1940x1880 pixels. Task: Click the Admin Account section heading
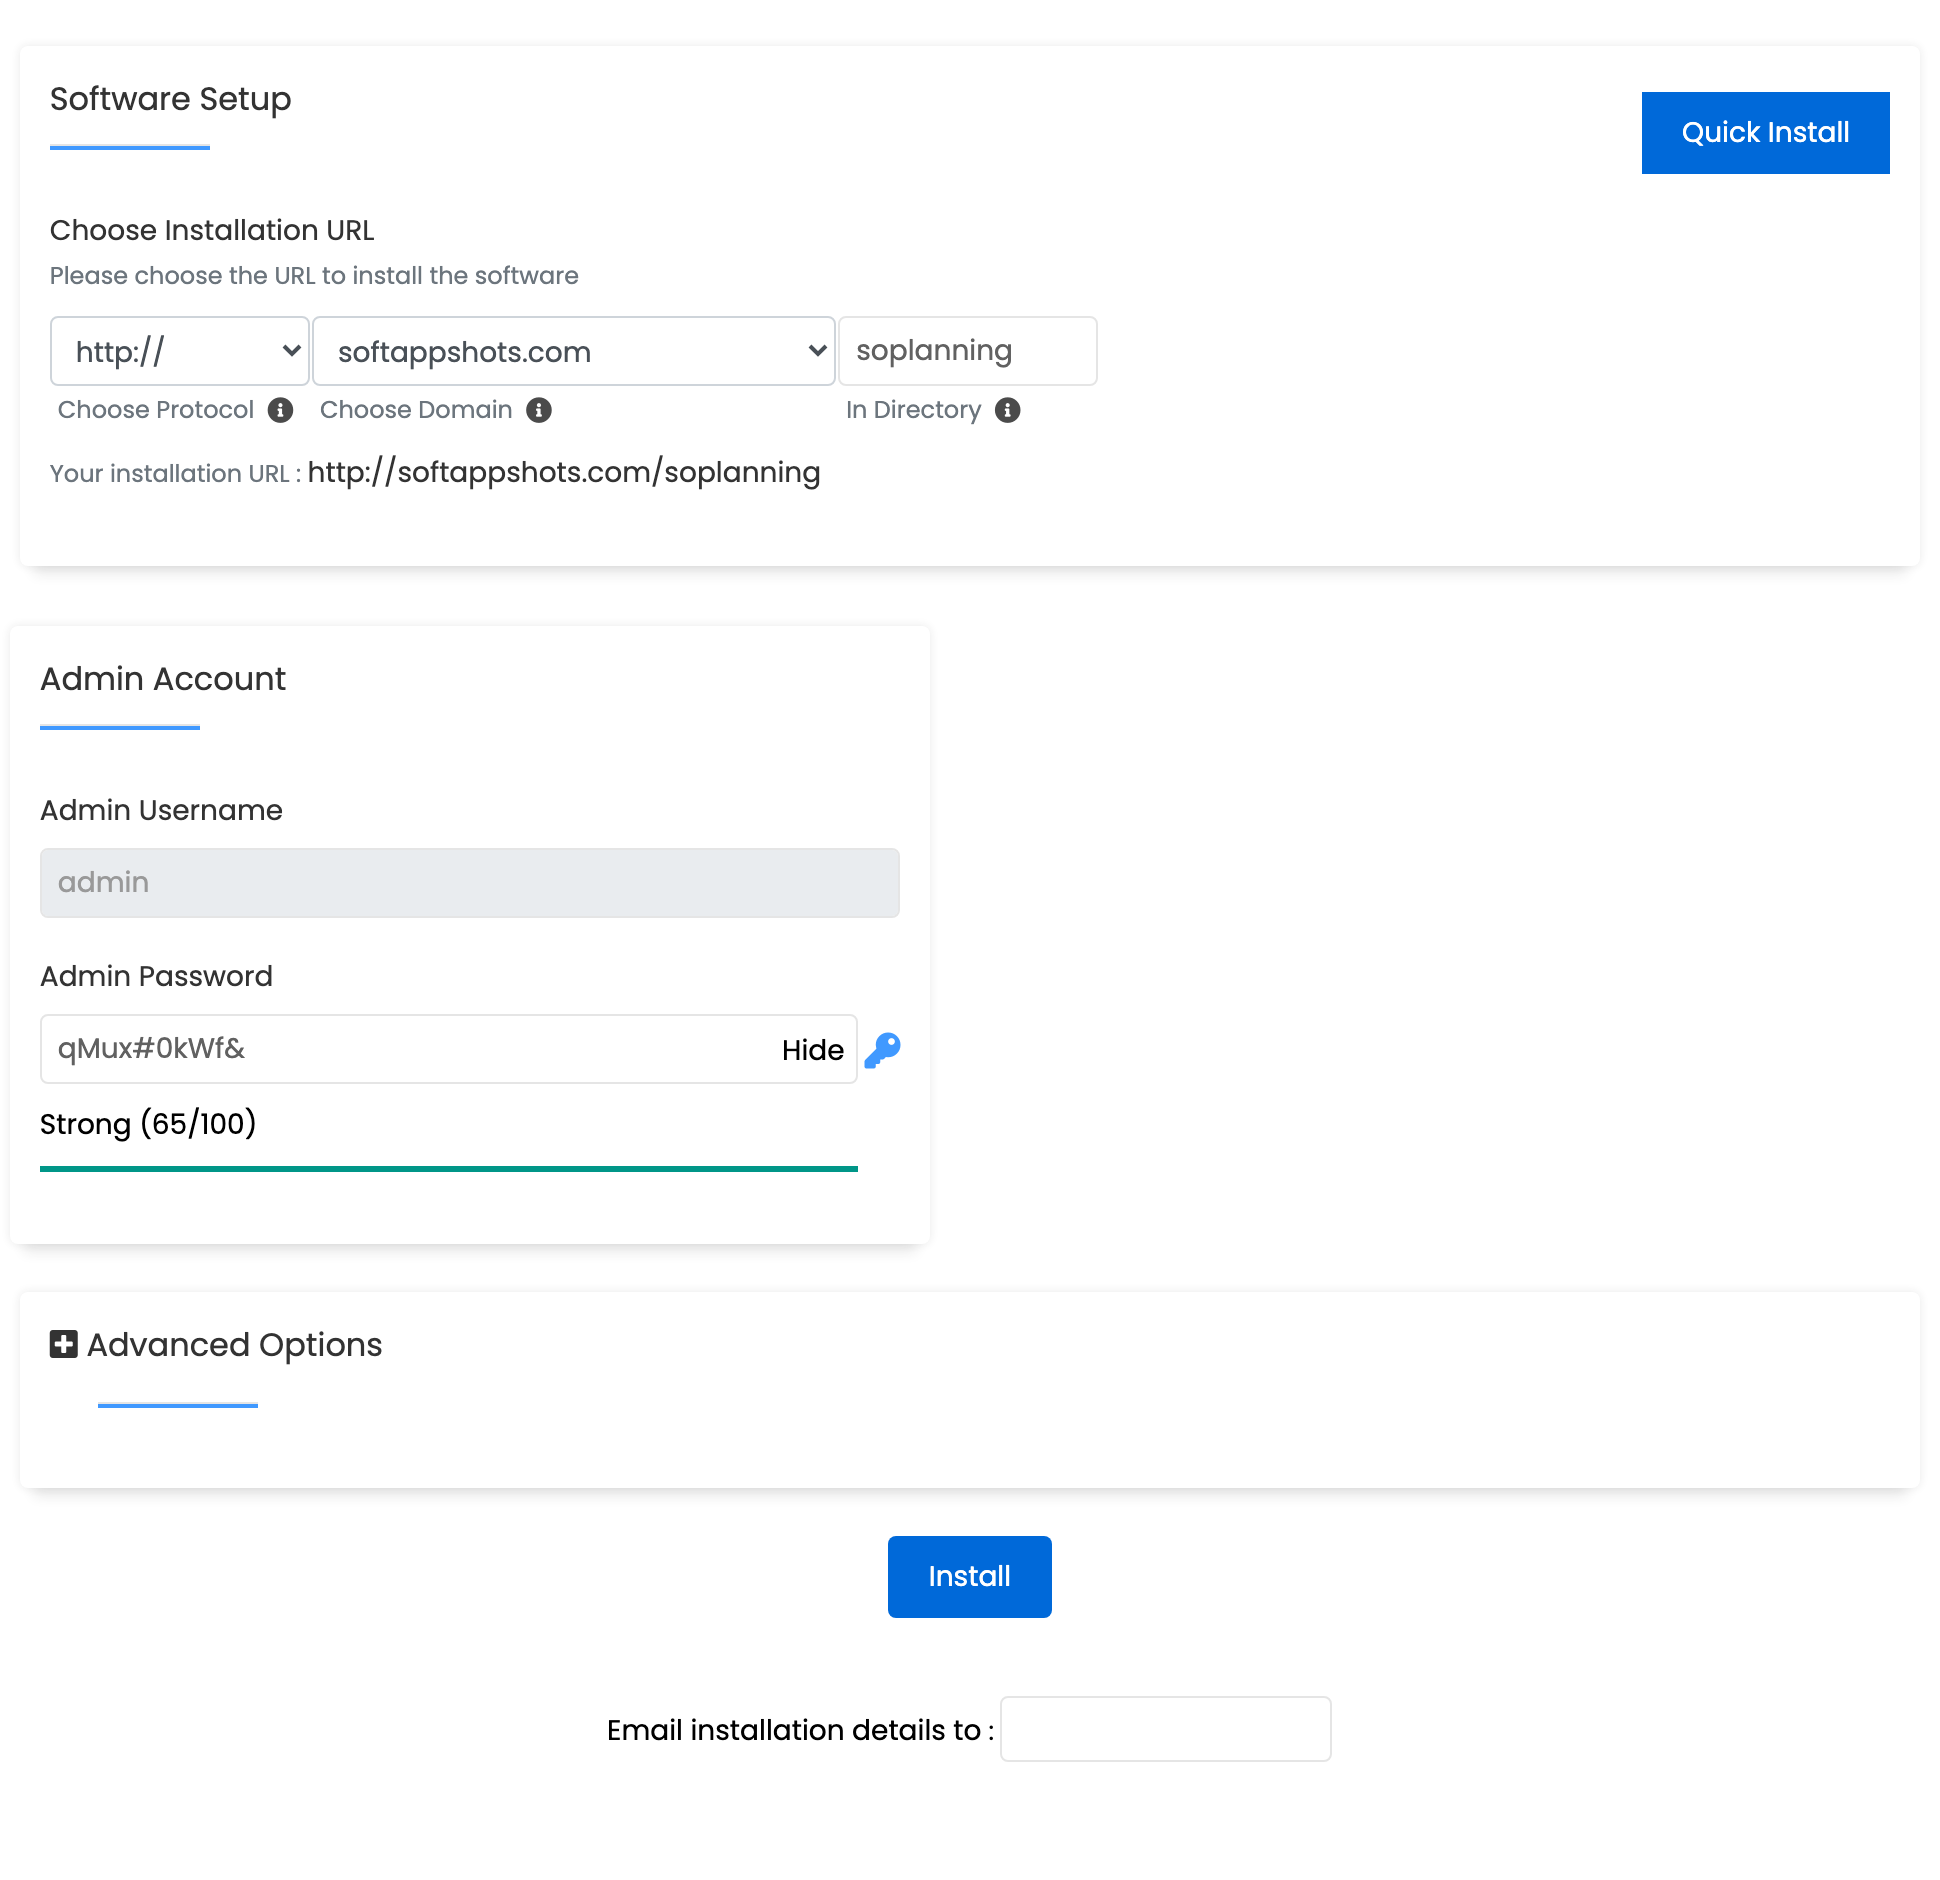point(162,679)
